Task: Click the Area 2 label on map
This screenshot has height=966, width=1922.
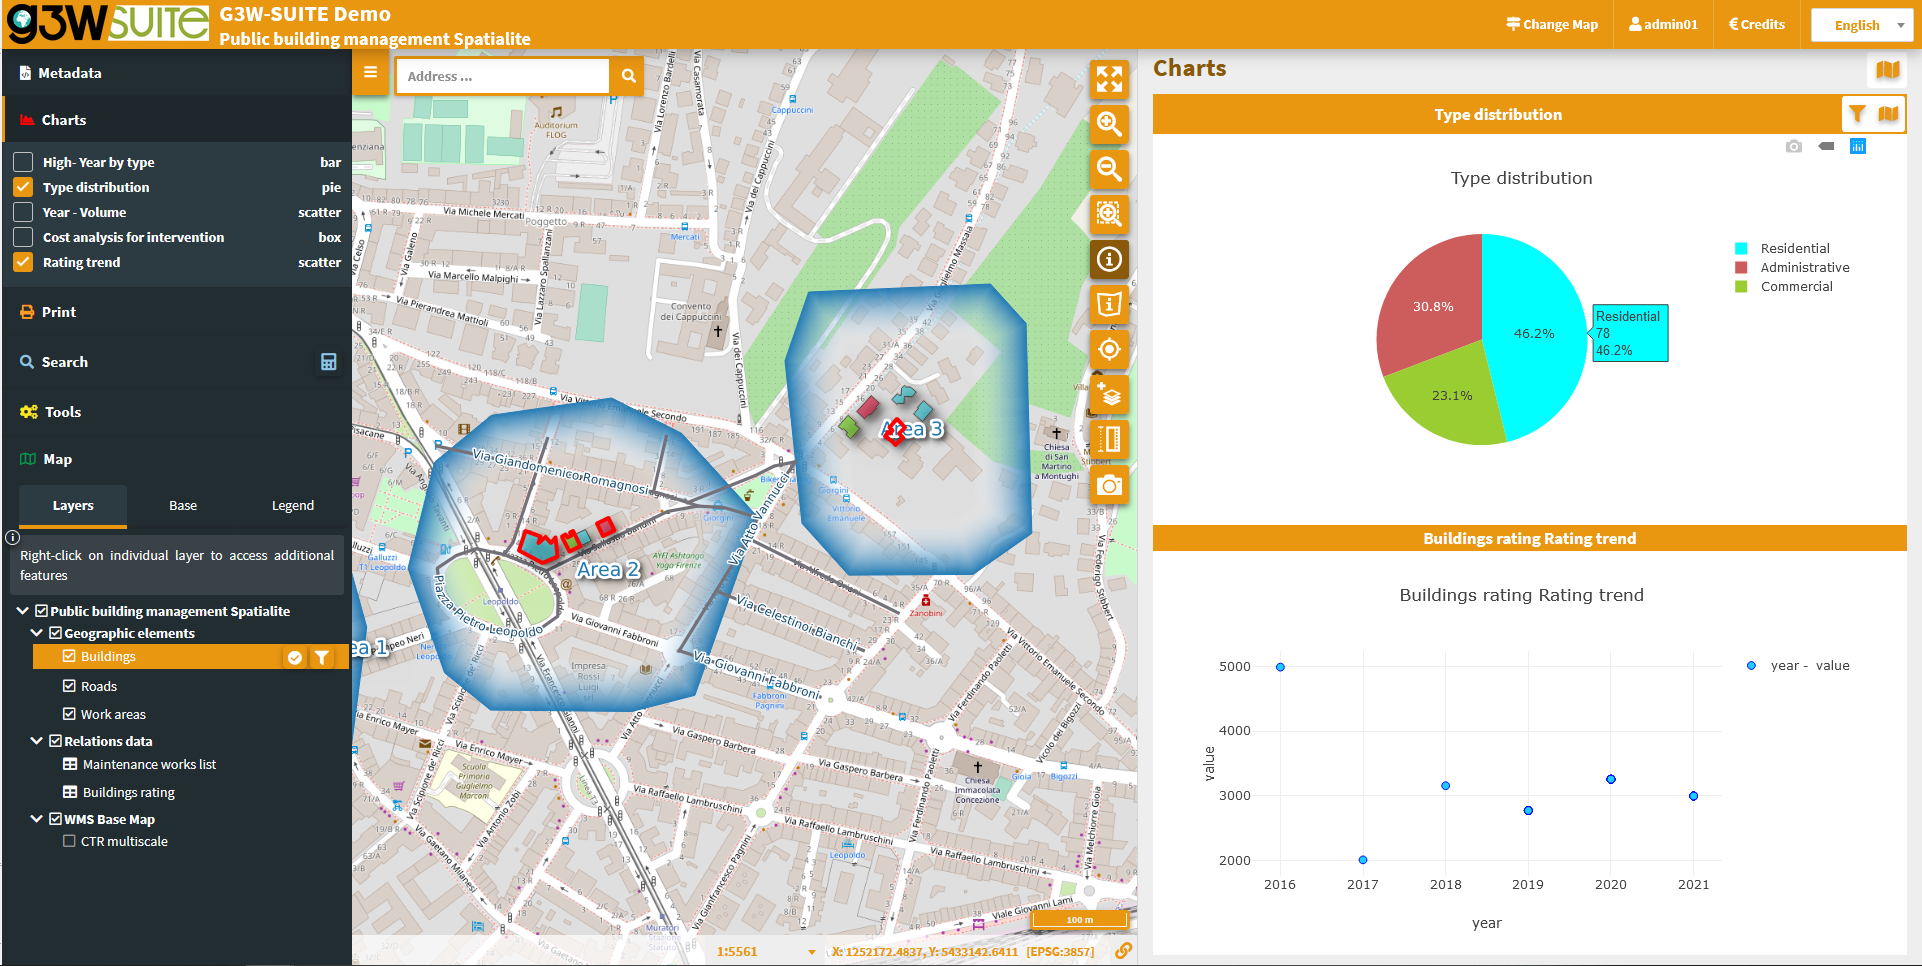Action: (x=608, y=569)
